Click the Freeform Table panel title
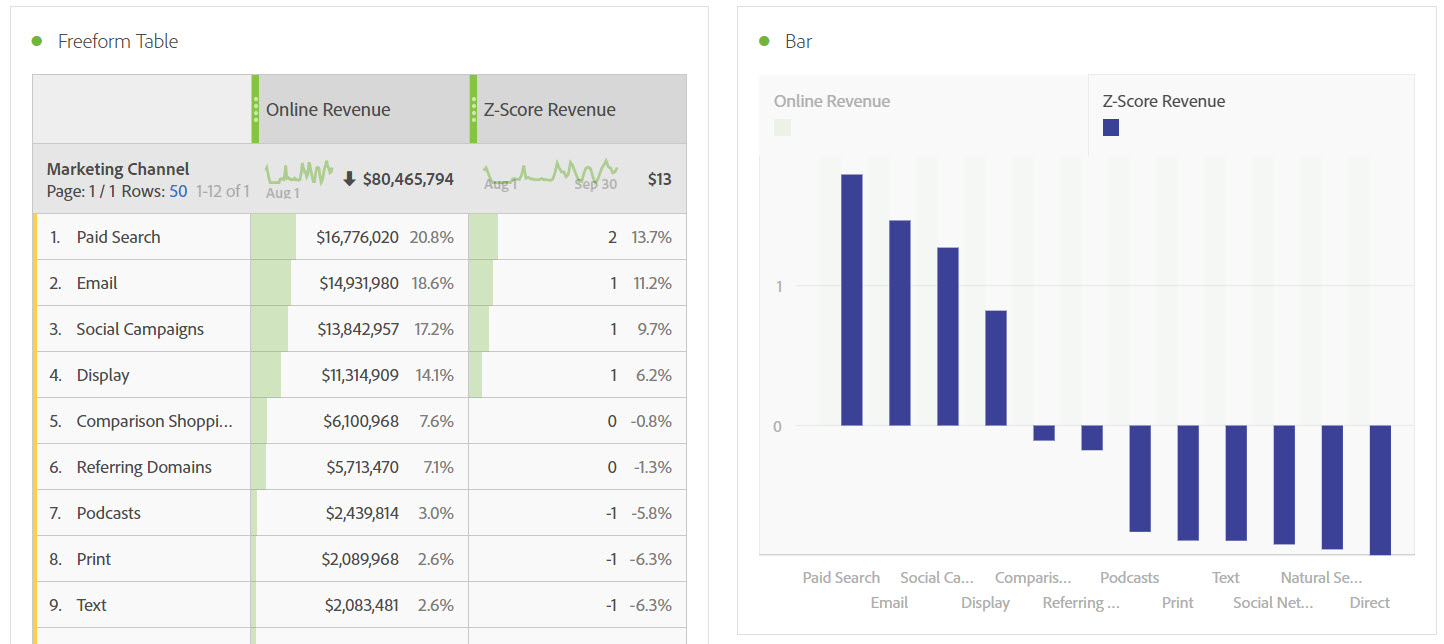The width and height of the screenshot is (1444, 644). (x=118, y=41)
